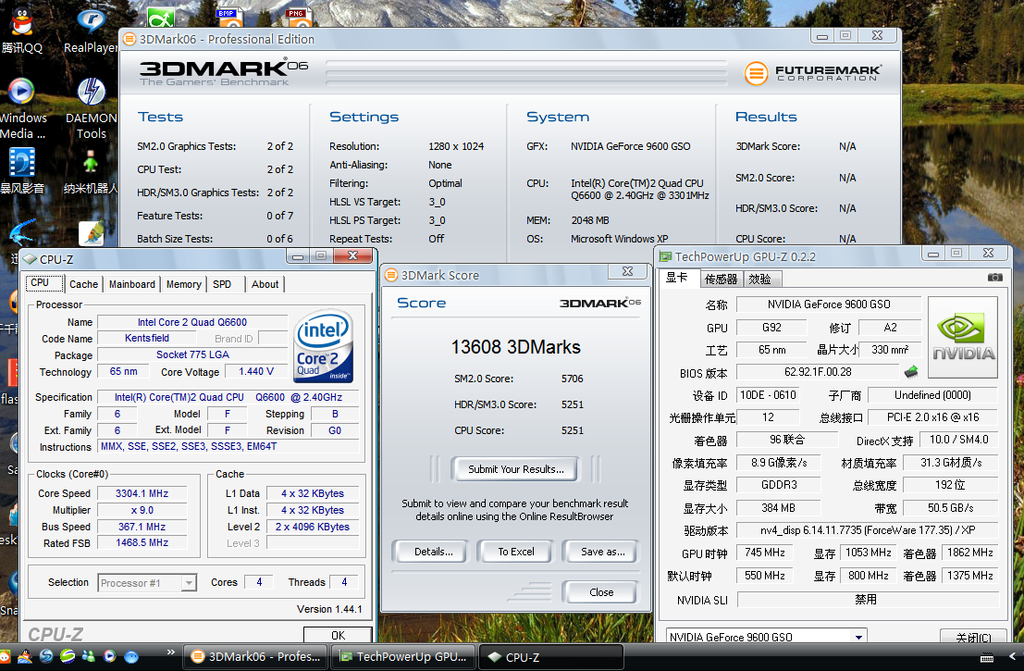The width and height of the screenshot is (1024, 671).
Task: Open the About tab in CPU-Z
Action: (x=265, y=284)
